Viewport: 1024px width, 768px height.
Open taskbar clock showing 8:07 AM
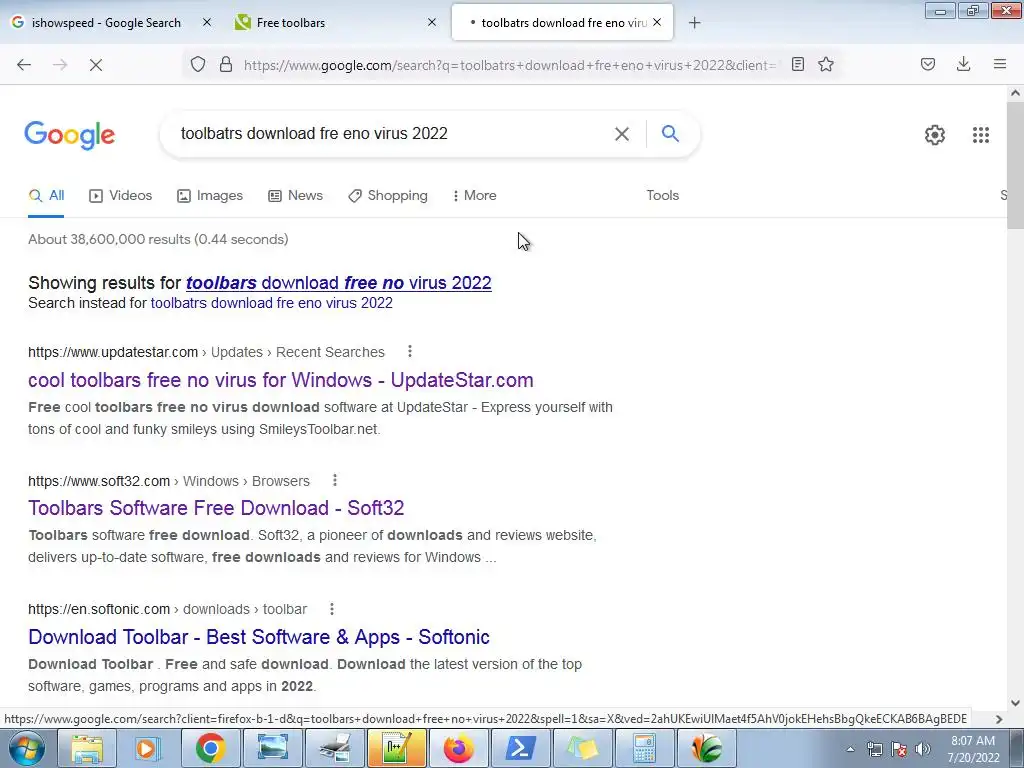point(973,749)
